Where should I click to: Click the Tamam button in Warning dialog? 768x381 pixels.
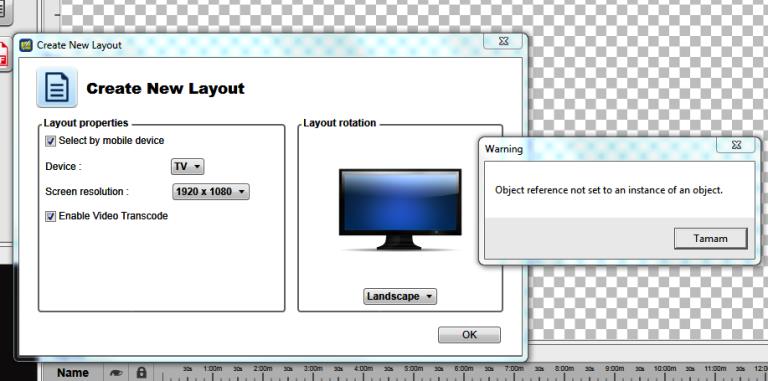pyautogui.click(x=711, y=238)
